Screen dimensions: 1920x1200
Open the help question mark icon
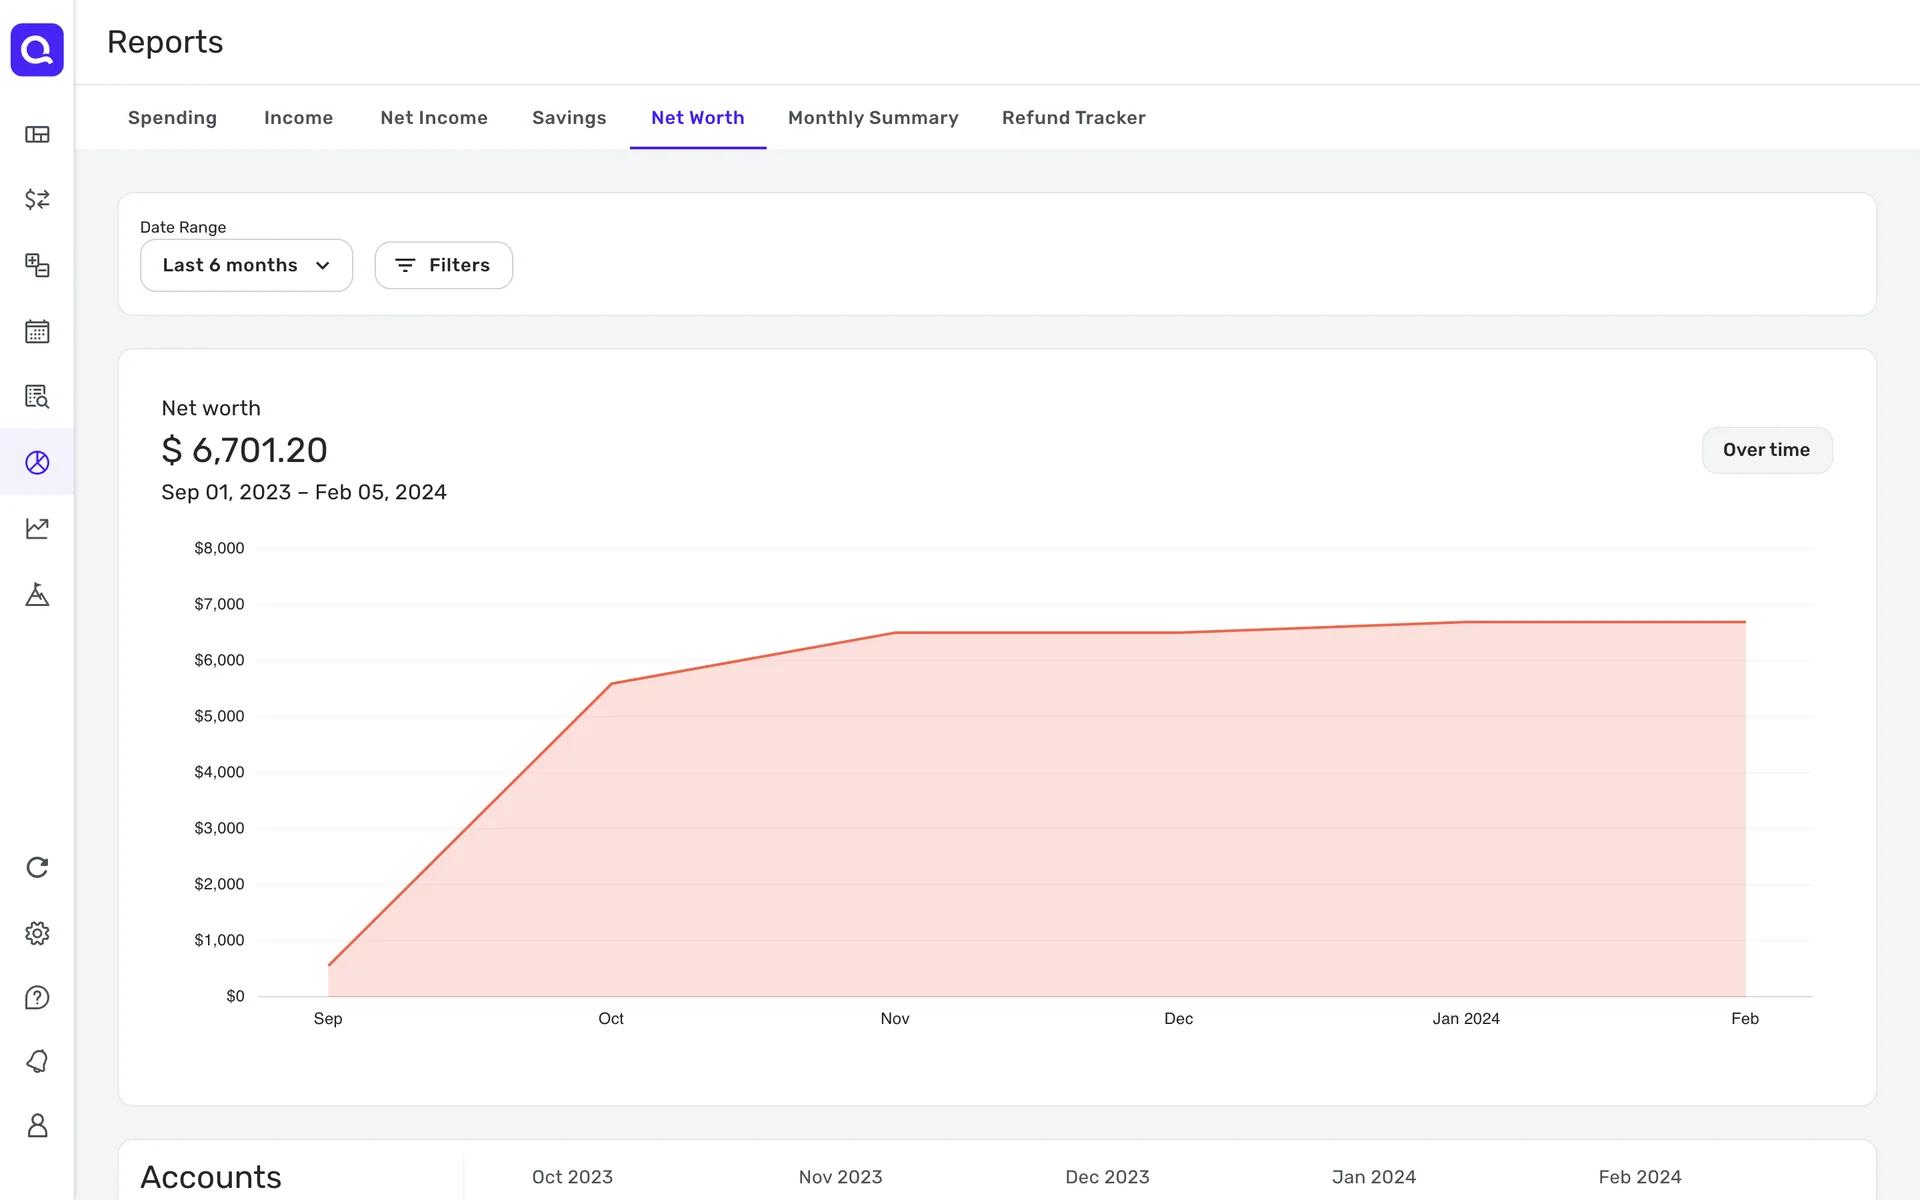pos(37,997)
